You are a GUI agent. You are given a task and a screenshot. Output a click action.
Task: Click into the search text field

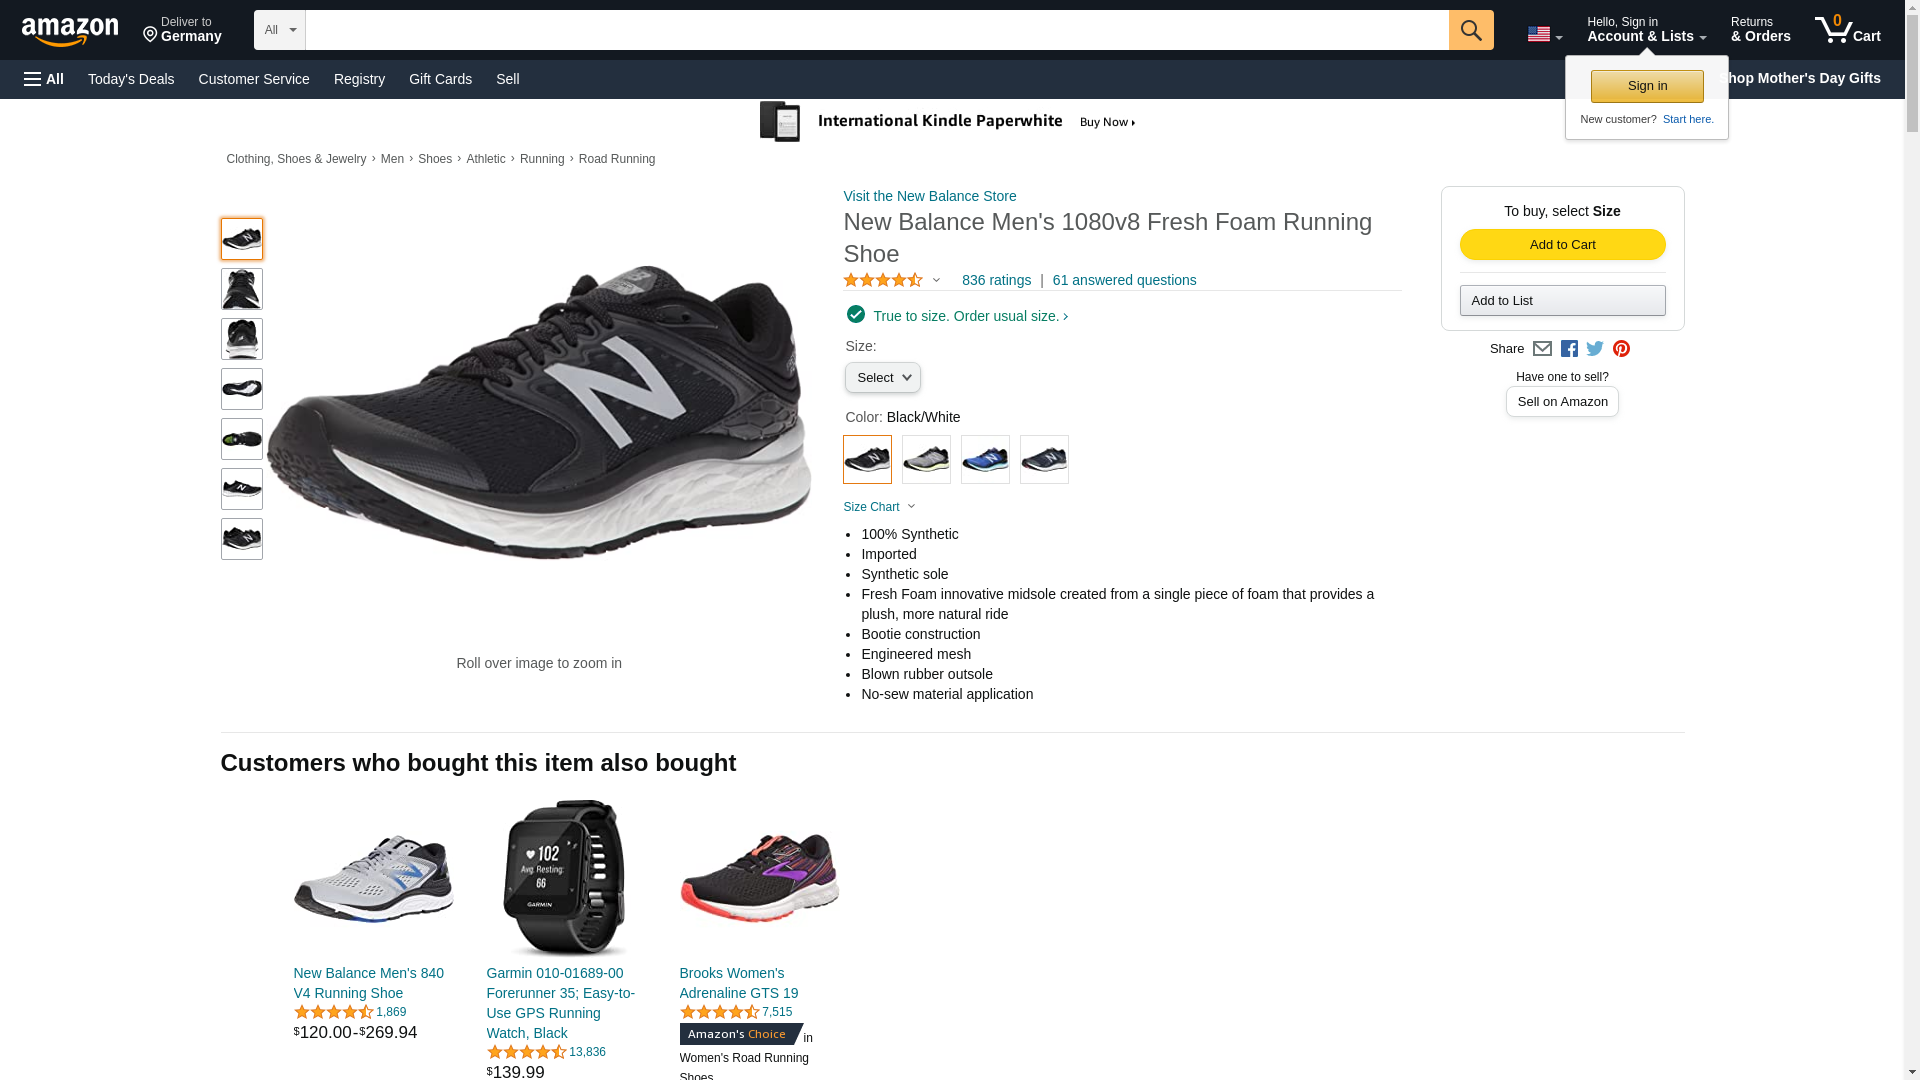click(876, 30)
